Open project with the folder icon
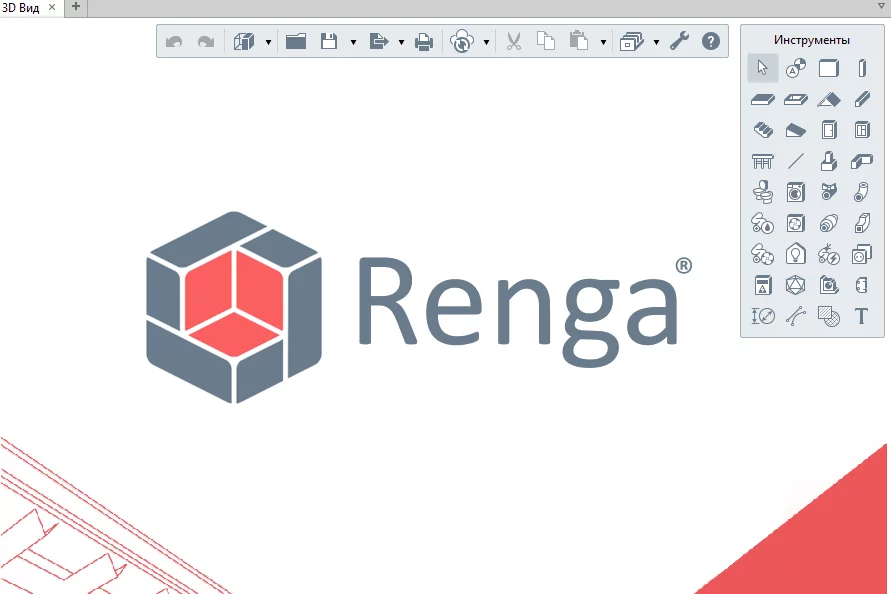 pyautogui.click(x=296, y=41)
